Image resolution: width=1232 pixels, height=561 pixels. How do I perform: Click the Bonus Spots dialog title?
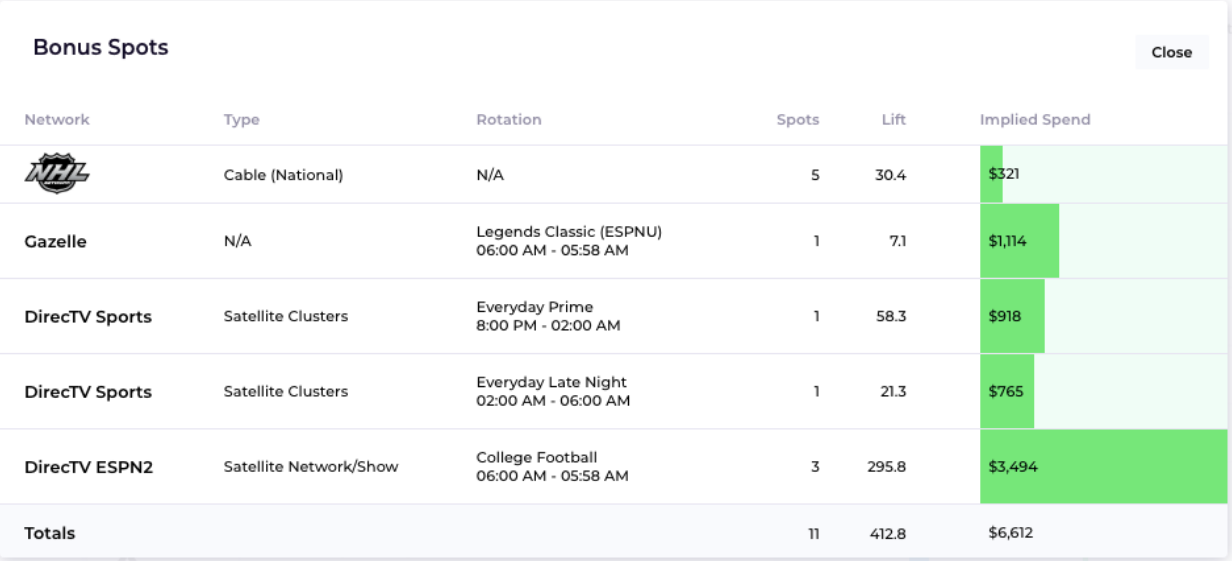[x=101, y=47]
